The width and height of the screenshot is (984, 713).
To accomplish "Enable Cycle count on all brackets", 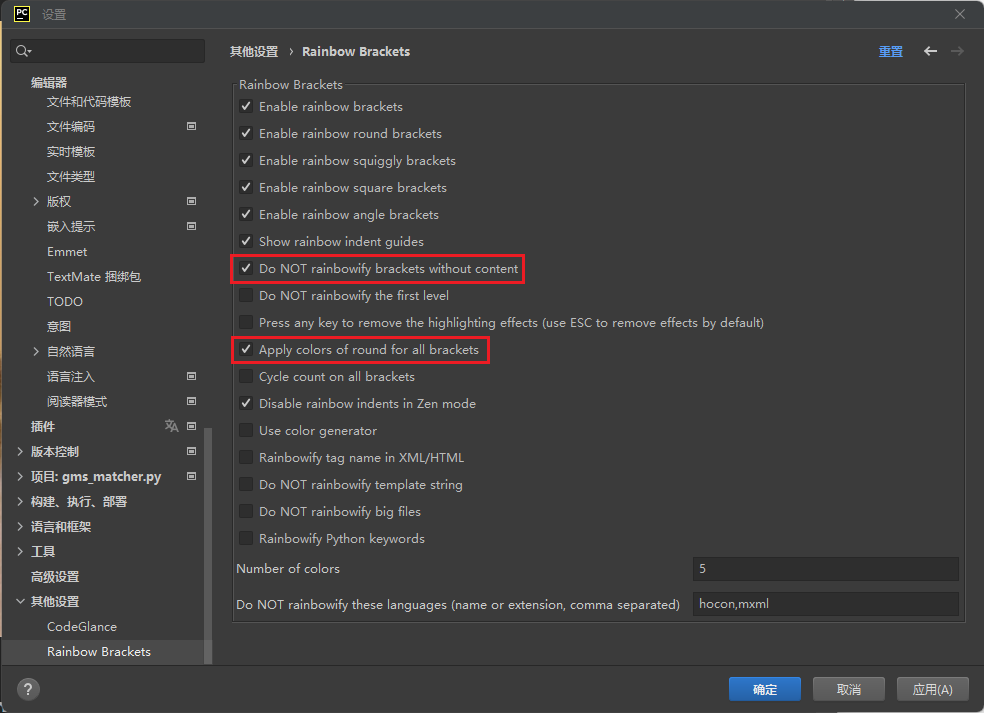I will (246, 376).
